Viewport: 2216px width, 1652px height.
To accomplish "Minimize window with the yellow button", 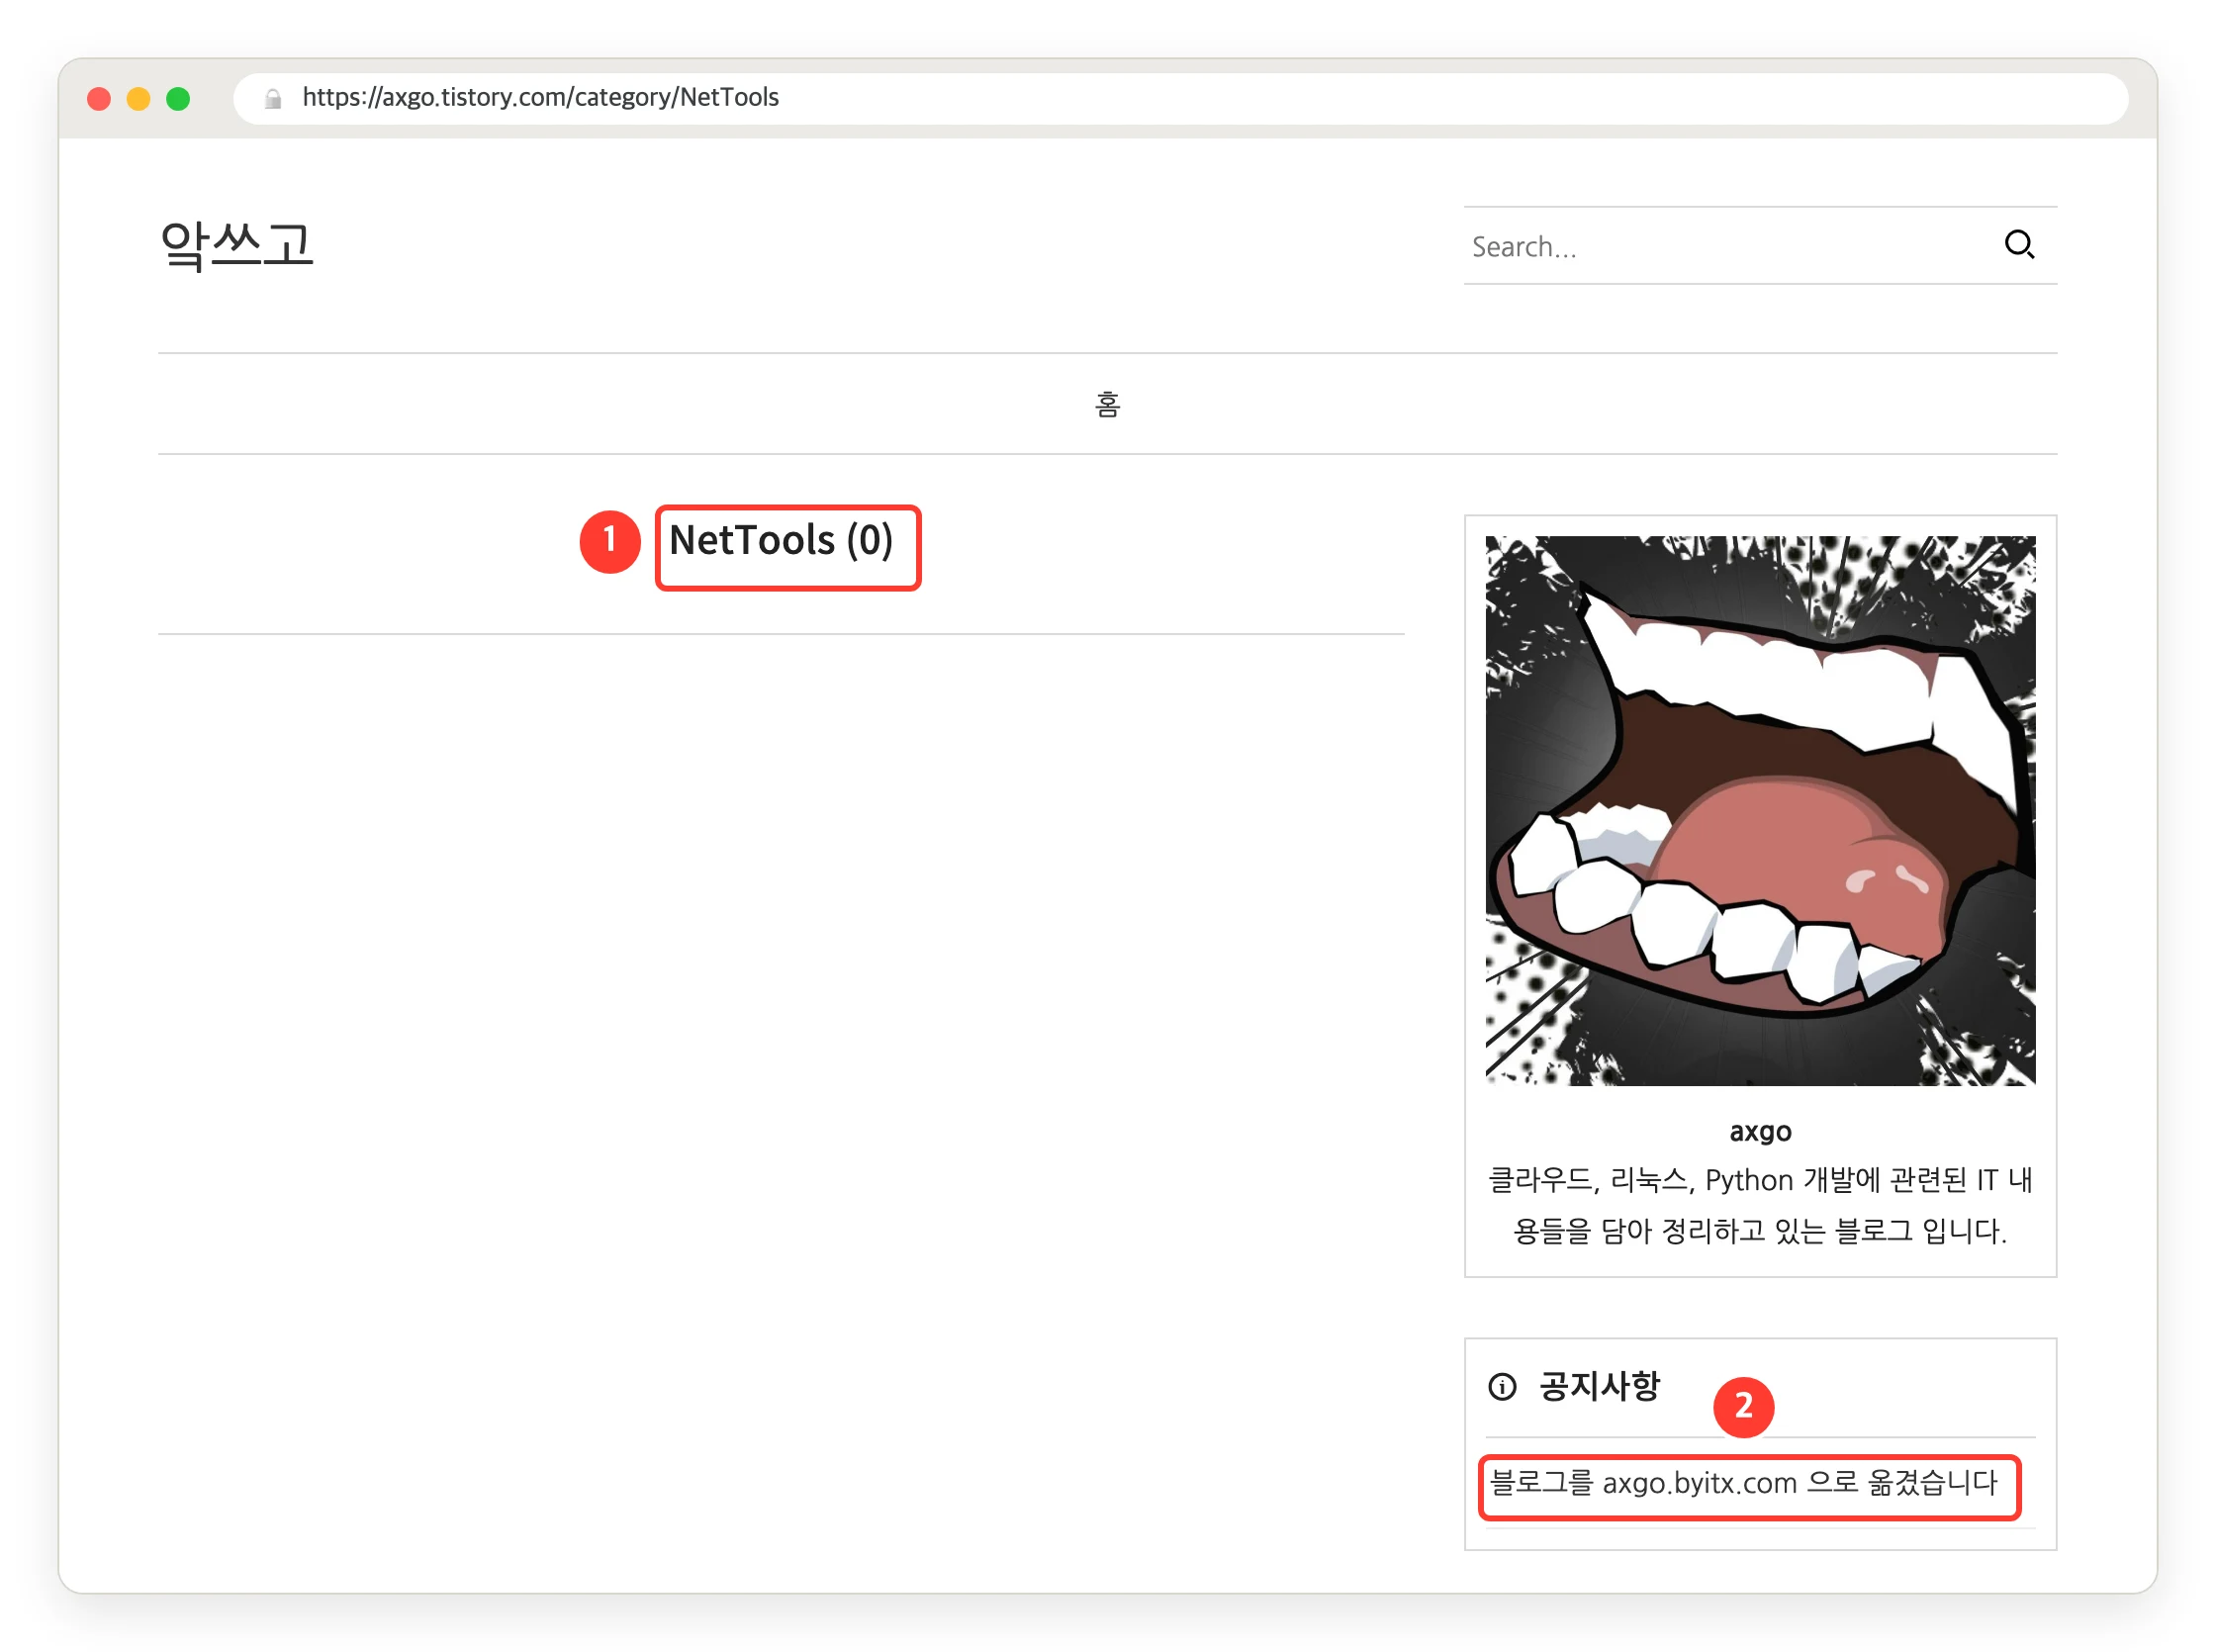I will (139, 98).
